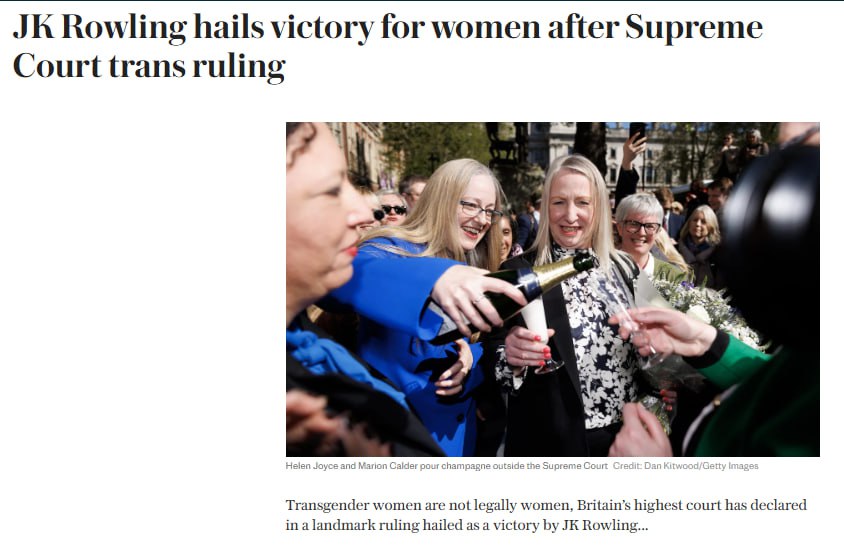Click the grey-haired woman wearing glasses in the background

(x=641, y=226)
